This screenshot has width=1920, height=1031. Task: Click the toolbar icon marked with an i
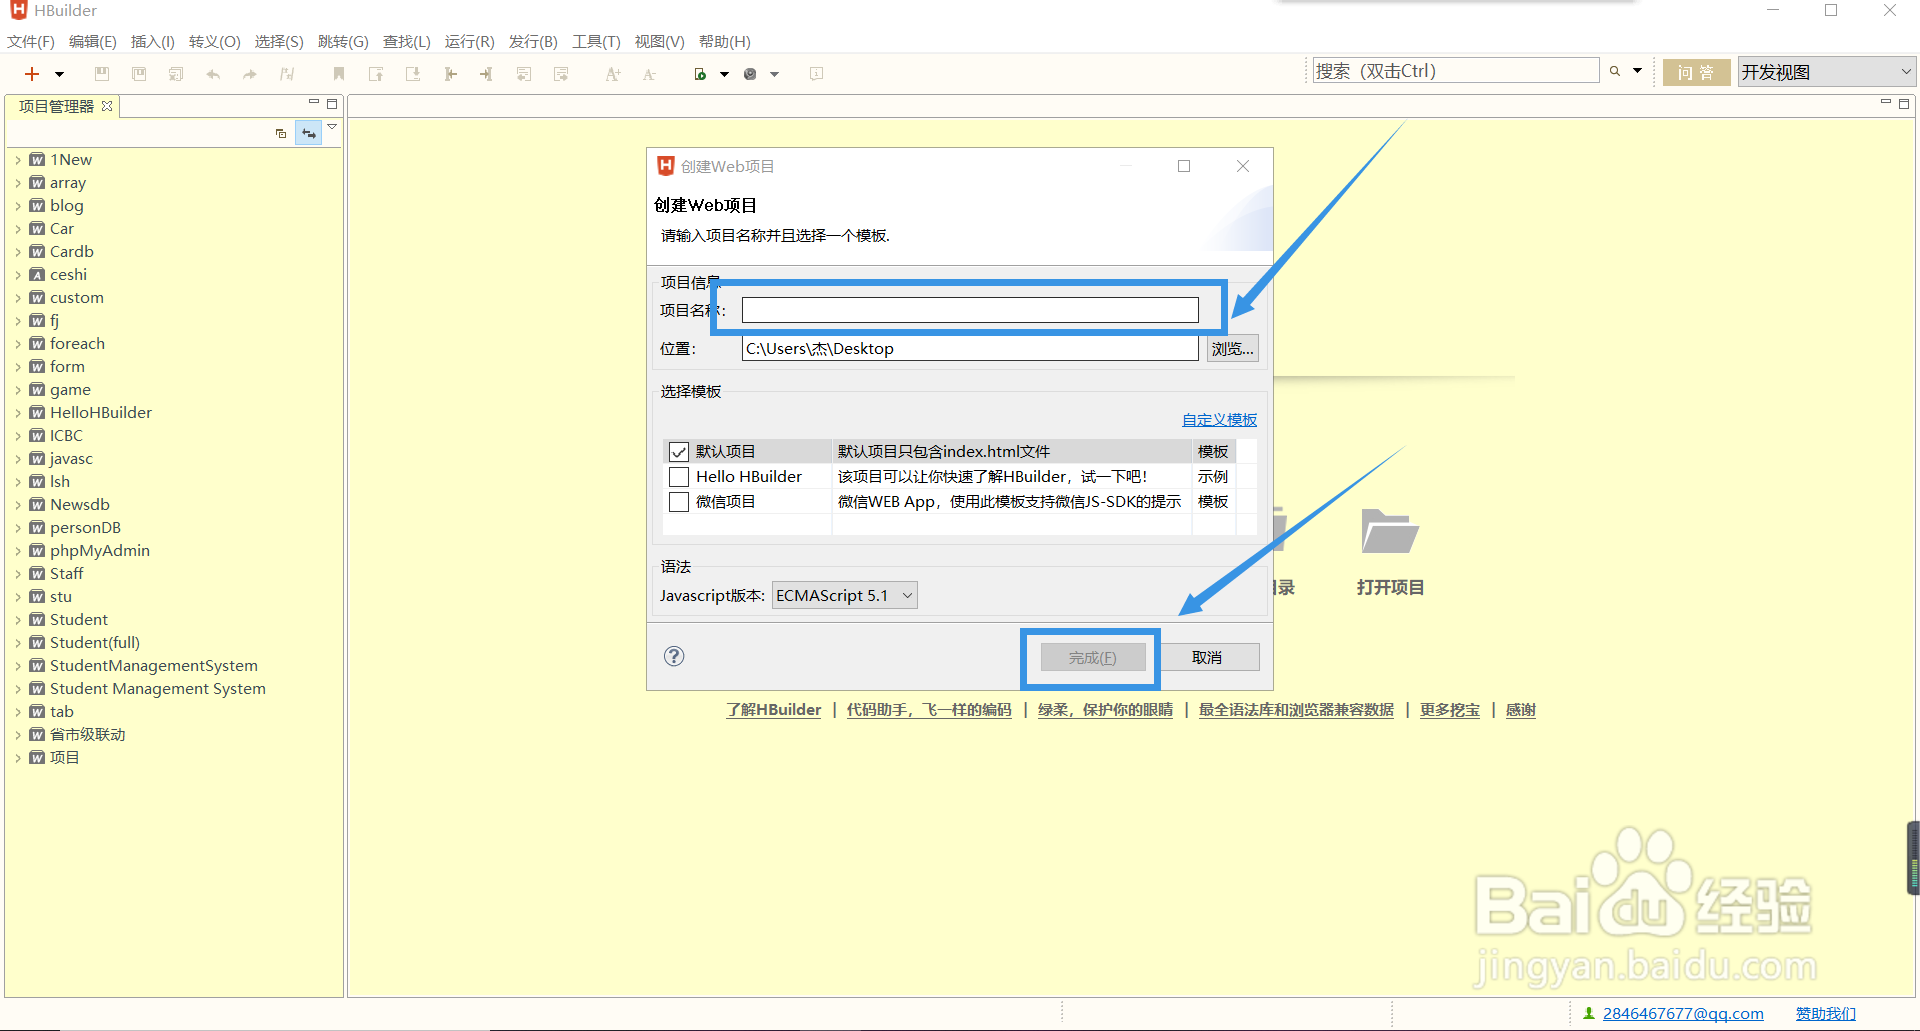pos(817,74)
